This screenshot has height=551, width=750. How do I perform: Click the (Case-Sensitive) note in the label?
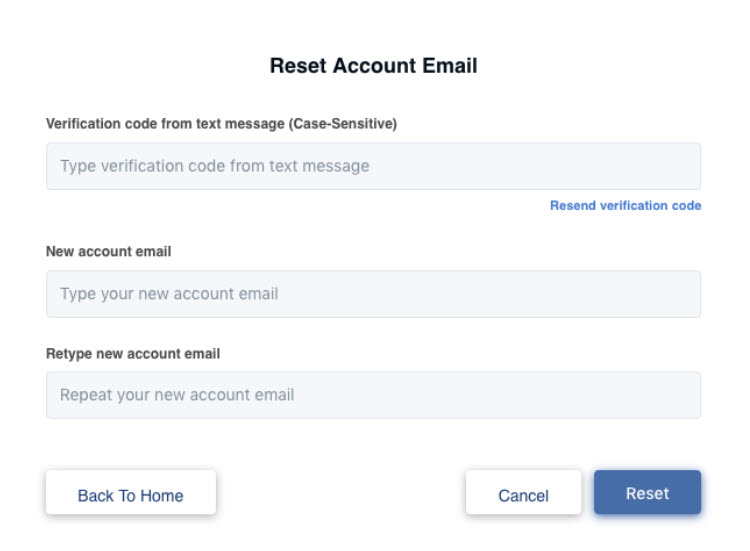pyautogui.click(x=342, y=124)
